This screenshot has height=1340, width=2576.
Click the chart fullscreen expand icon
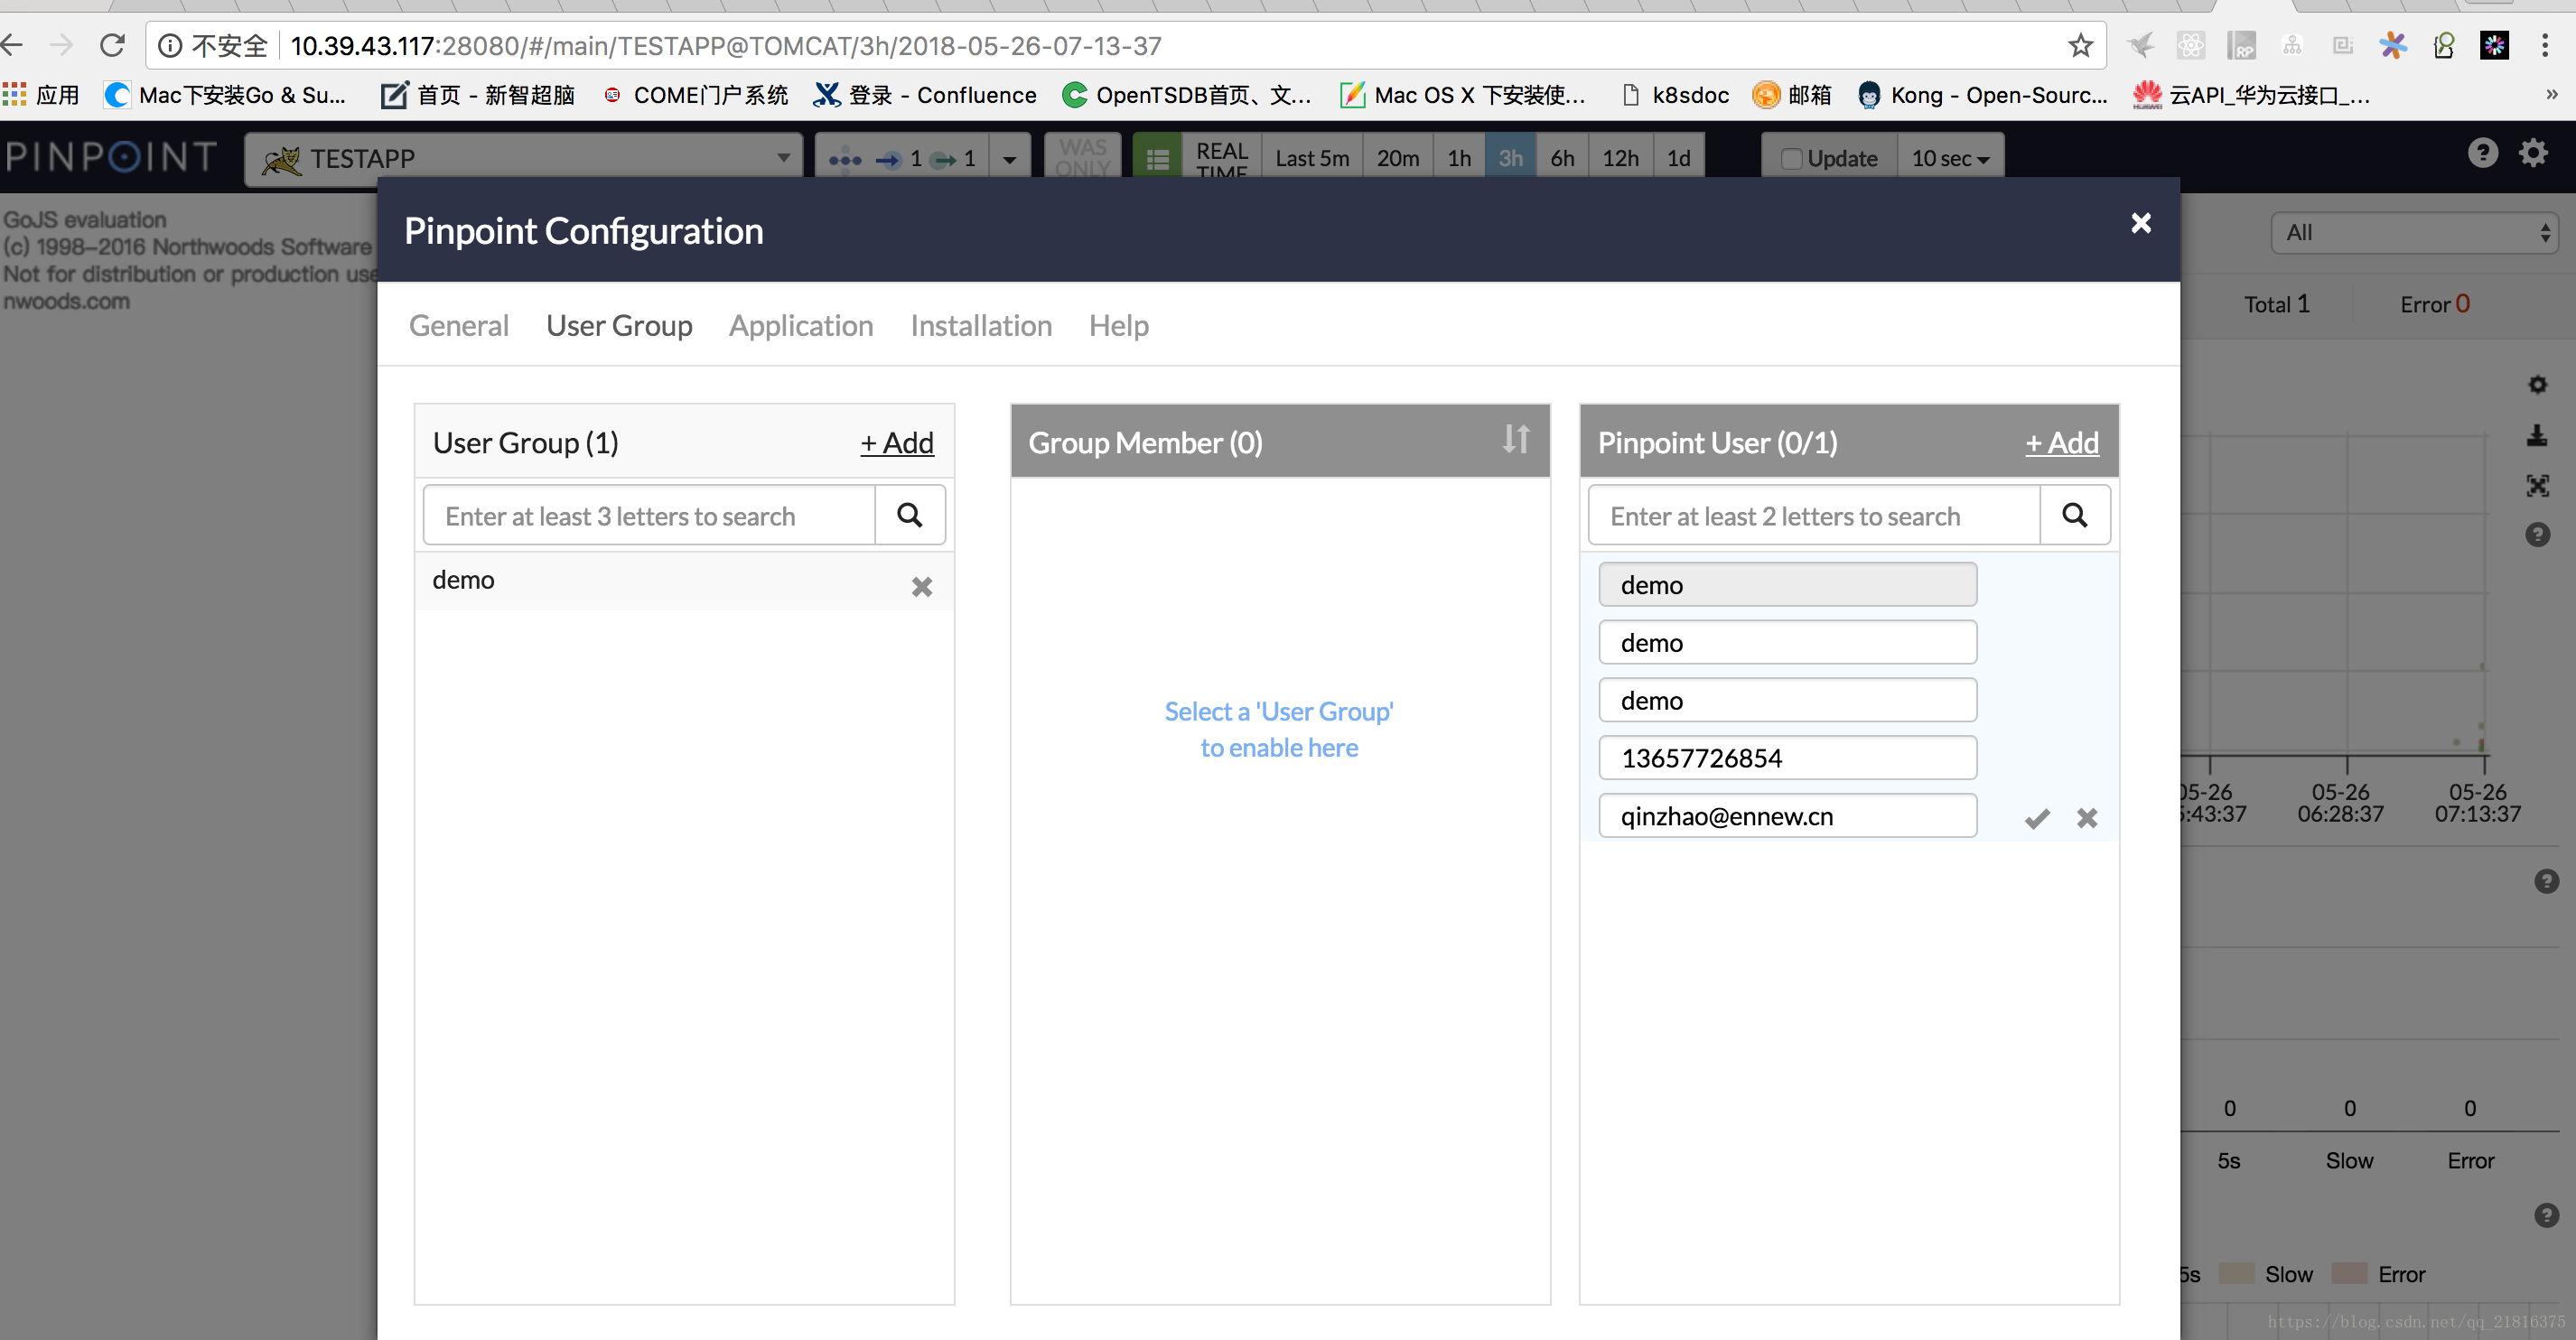[x=2537, y=485]
